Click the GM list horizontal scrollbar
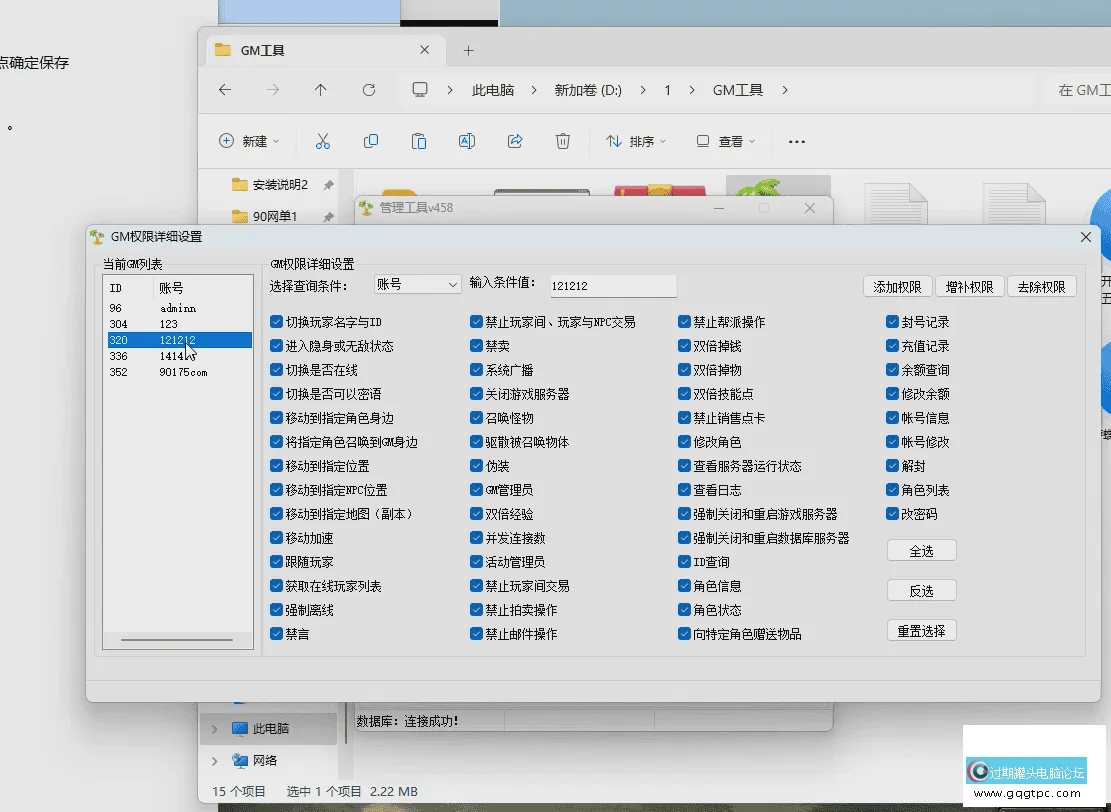1111x812 pixels. [176, 639]
